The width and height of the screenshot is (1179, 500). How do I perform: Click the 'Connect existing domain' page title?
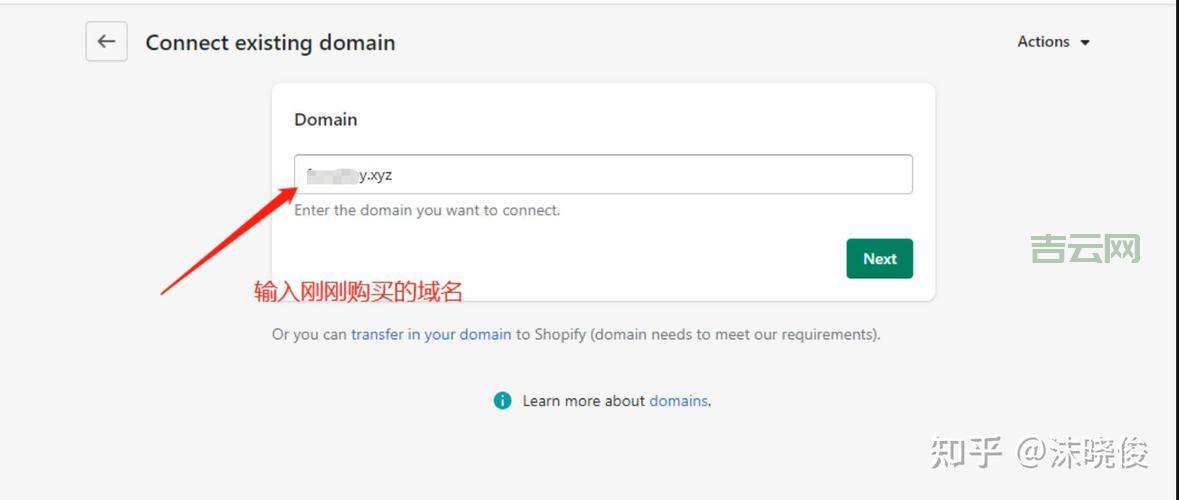coord(270,43)
